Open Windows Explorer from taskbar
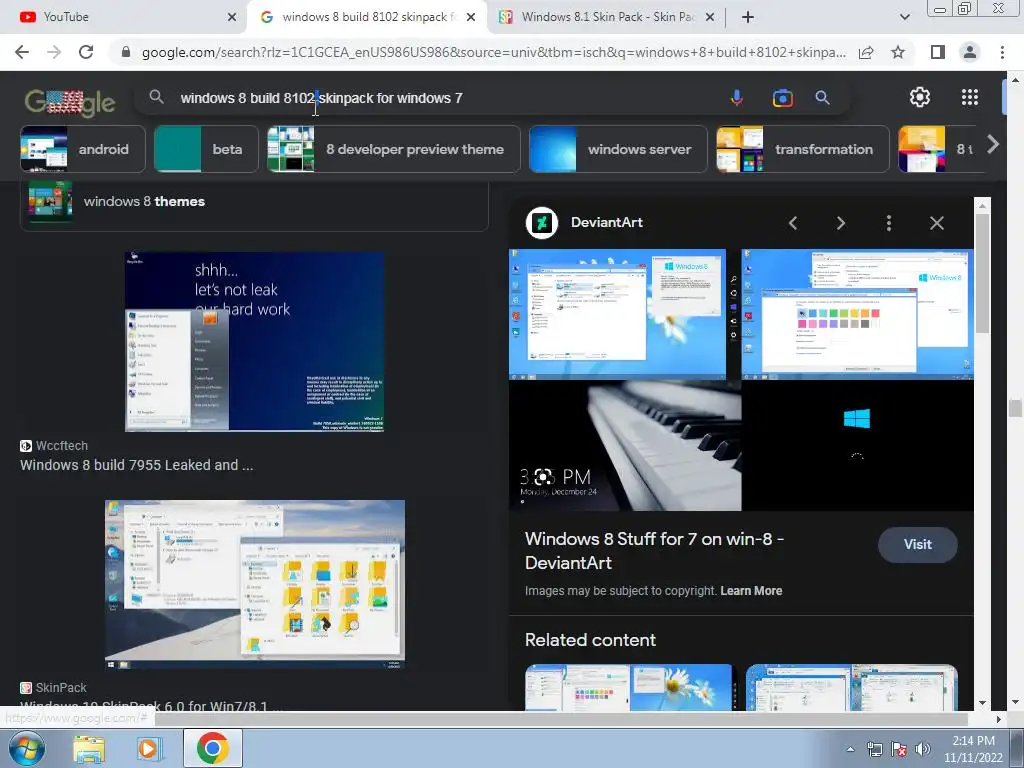1024x768 pixels. coord(89,749)
